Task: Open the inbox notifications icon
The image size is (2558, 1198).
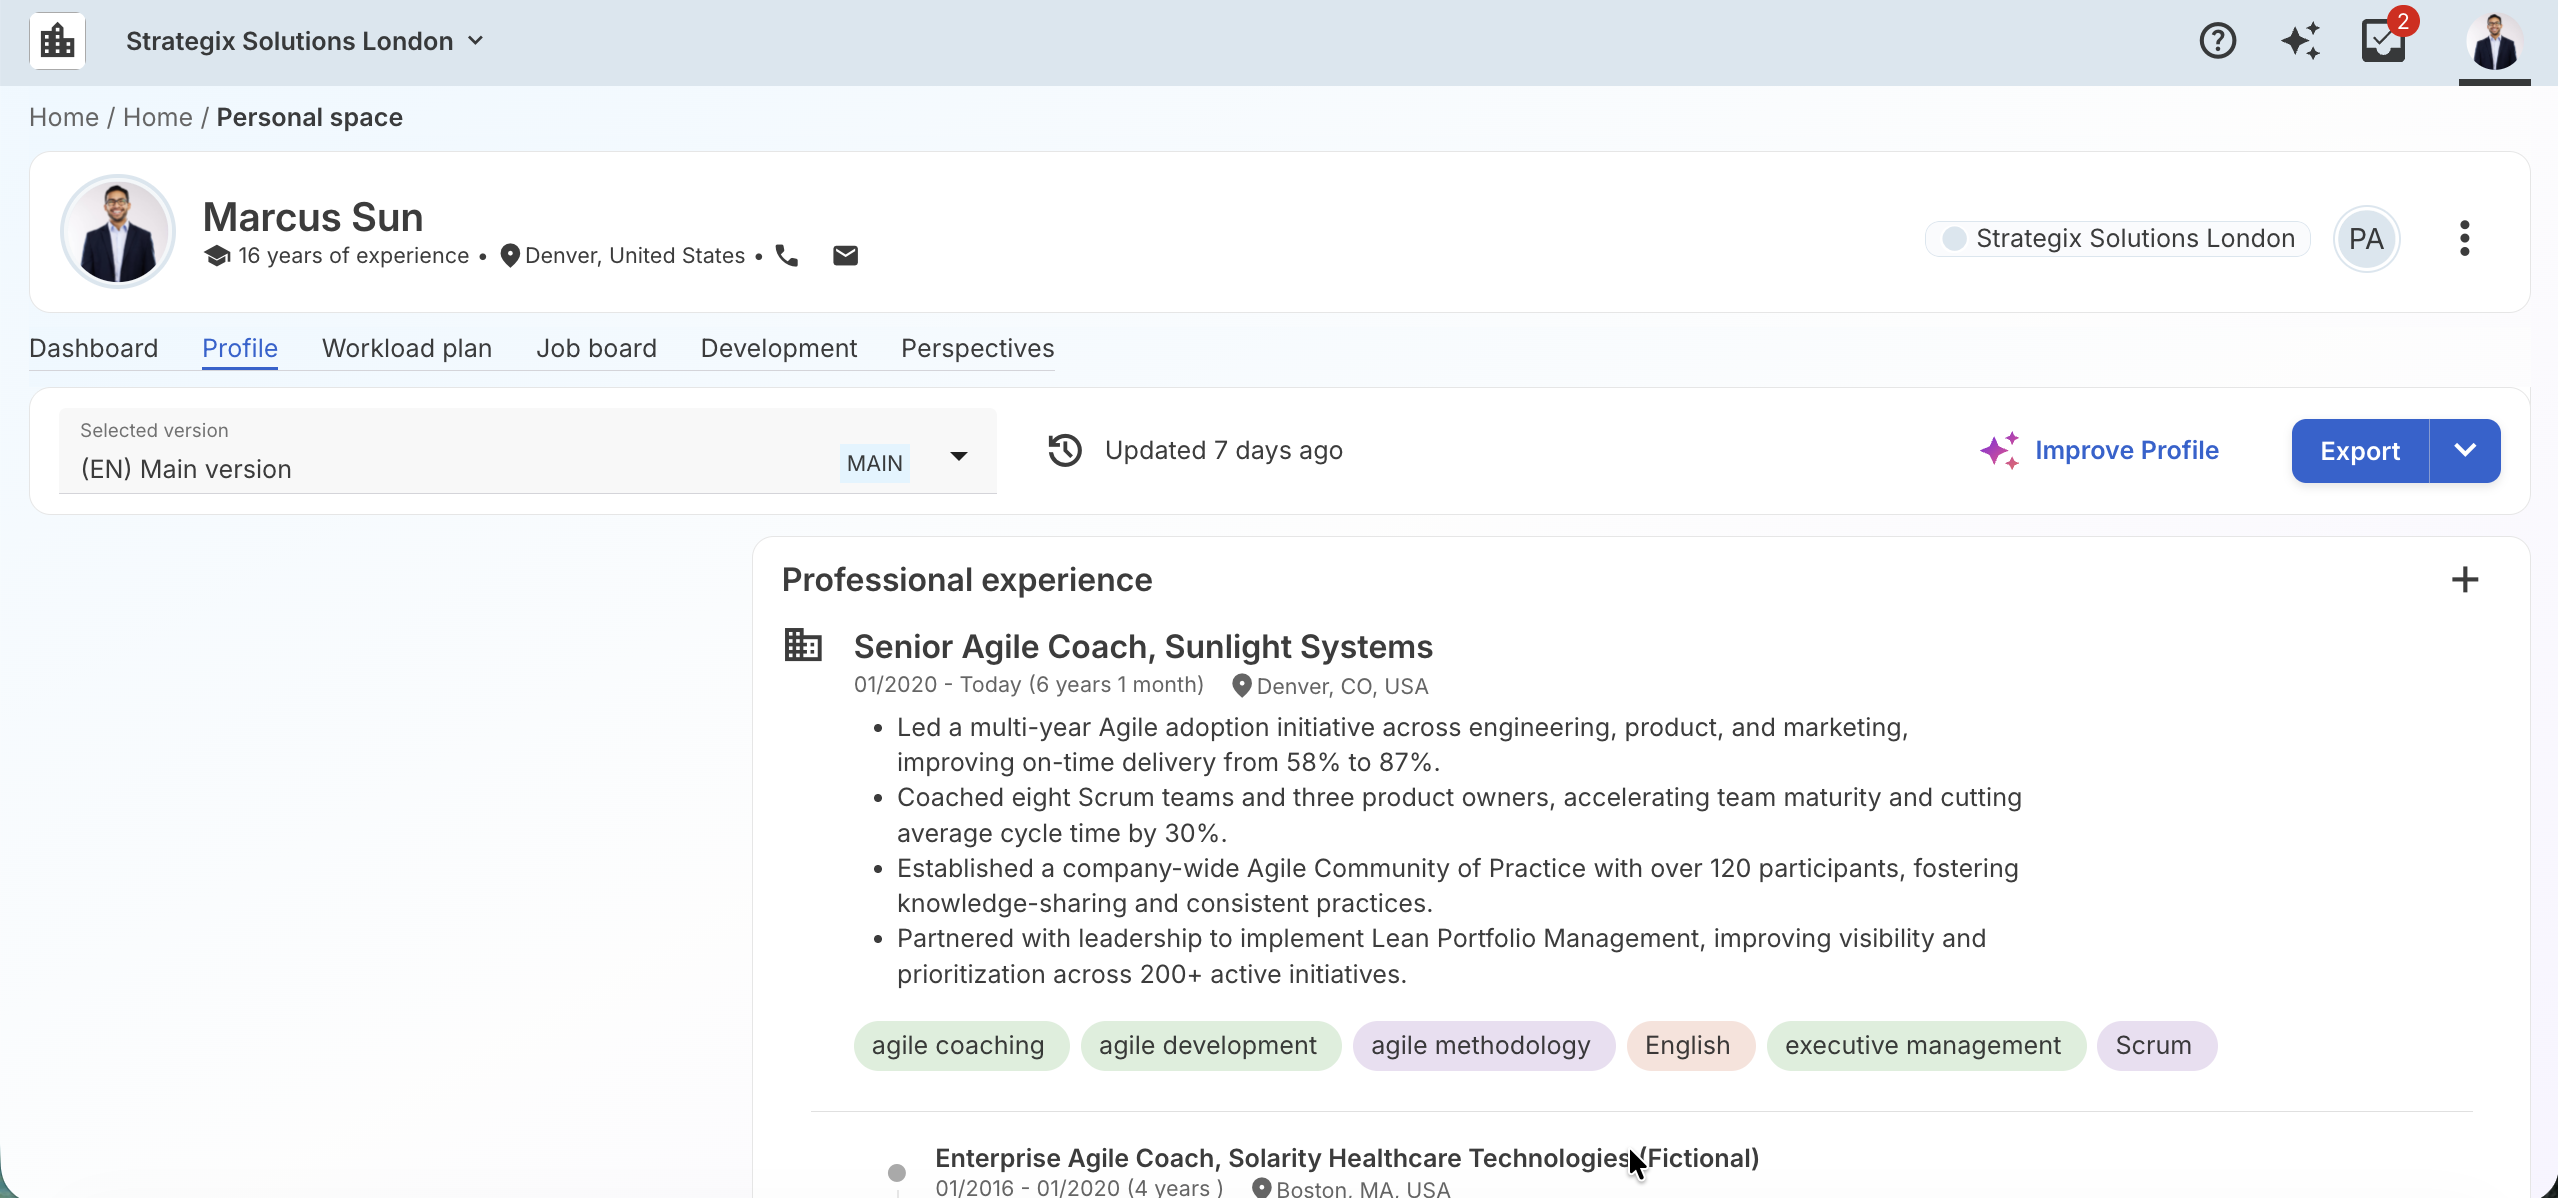Action: tap(2384, 41)
